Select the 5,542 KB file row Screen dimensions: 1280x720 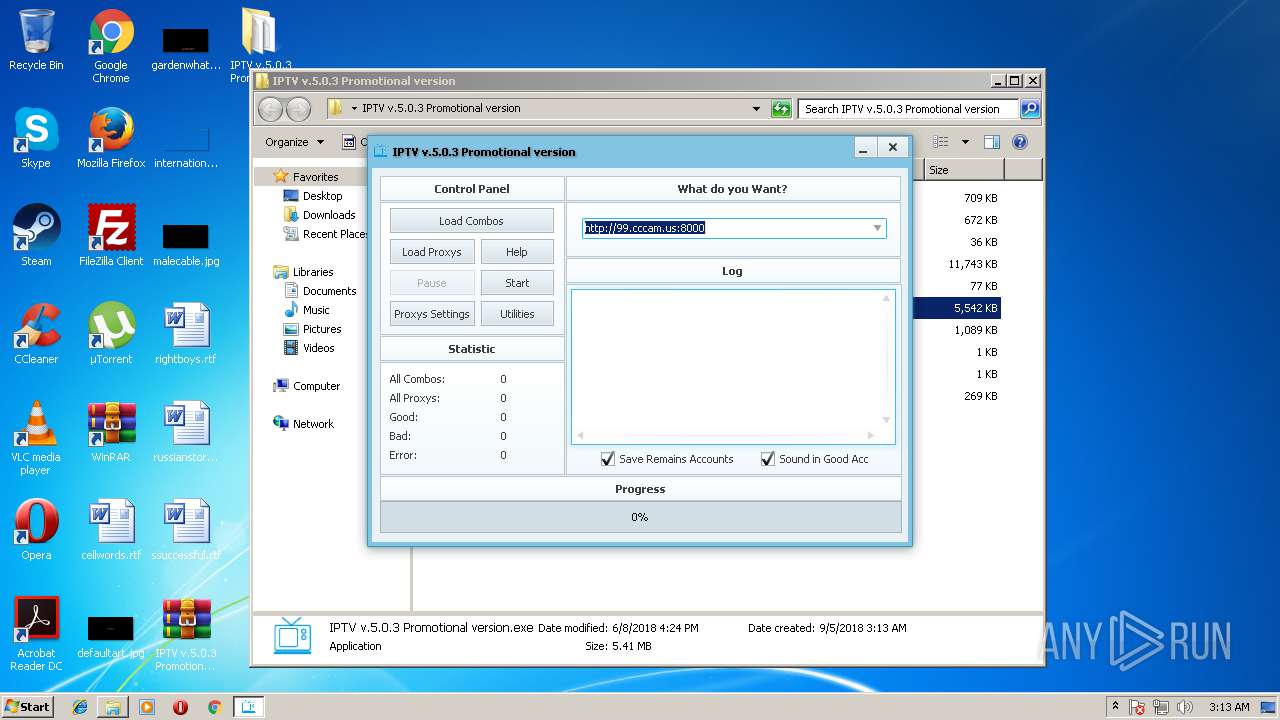tap(957, 308)
